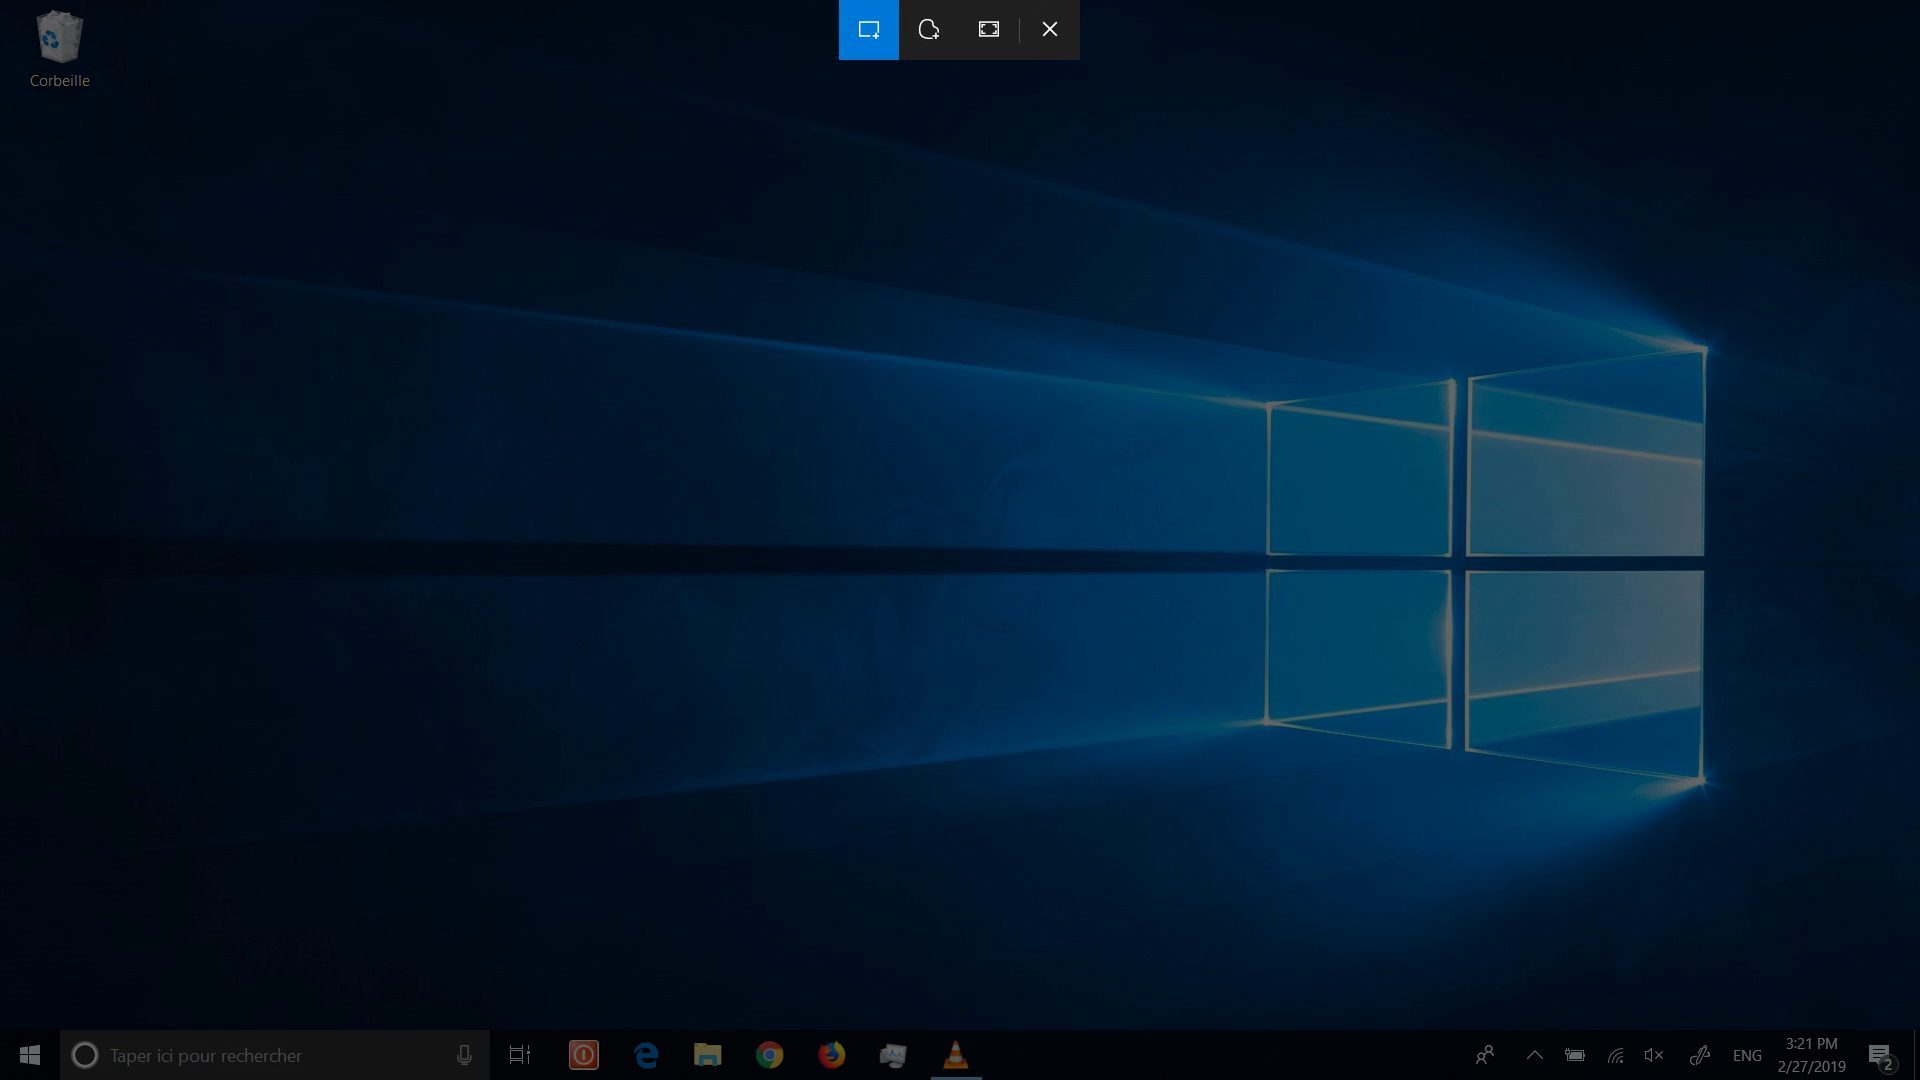Open the gray monitor app in taskbar
The image size is (1920, 1080).
pos(893,1055)
